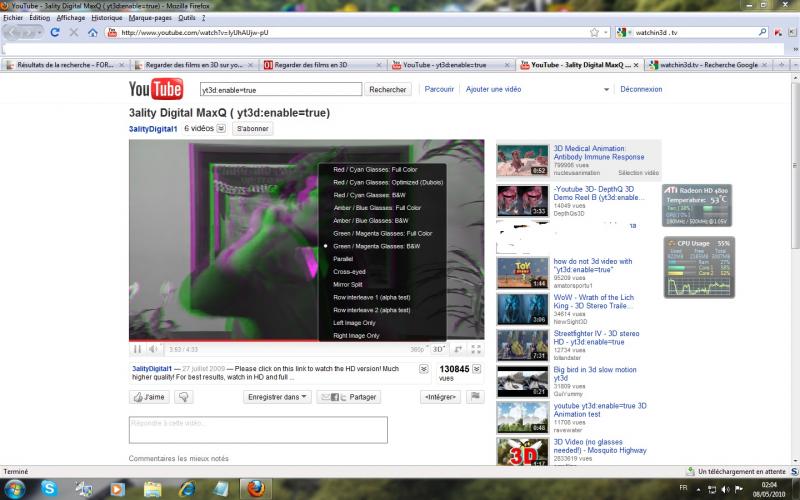Click the YouTube search input field
The image size is (800, 500).
[x=281, y=89]
